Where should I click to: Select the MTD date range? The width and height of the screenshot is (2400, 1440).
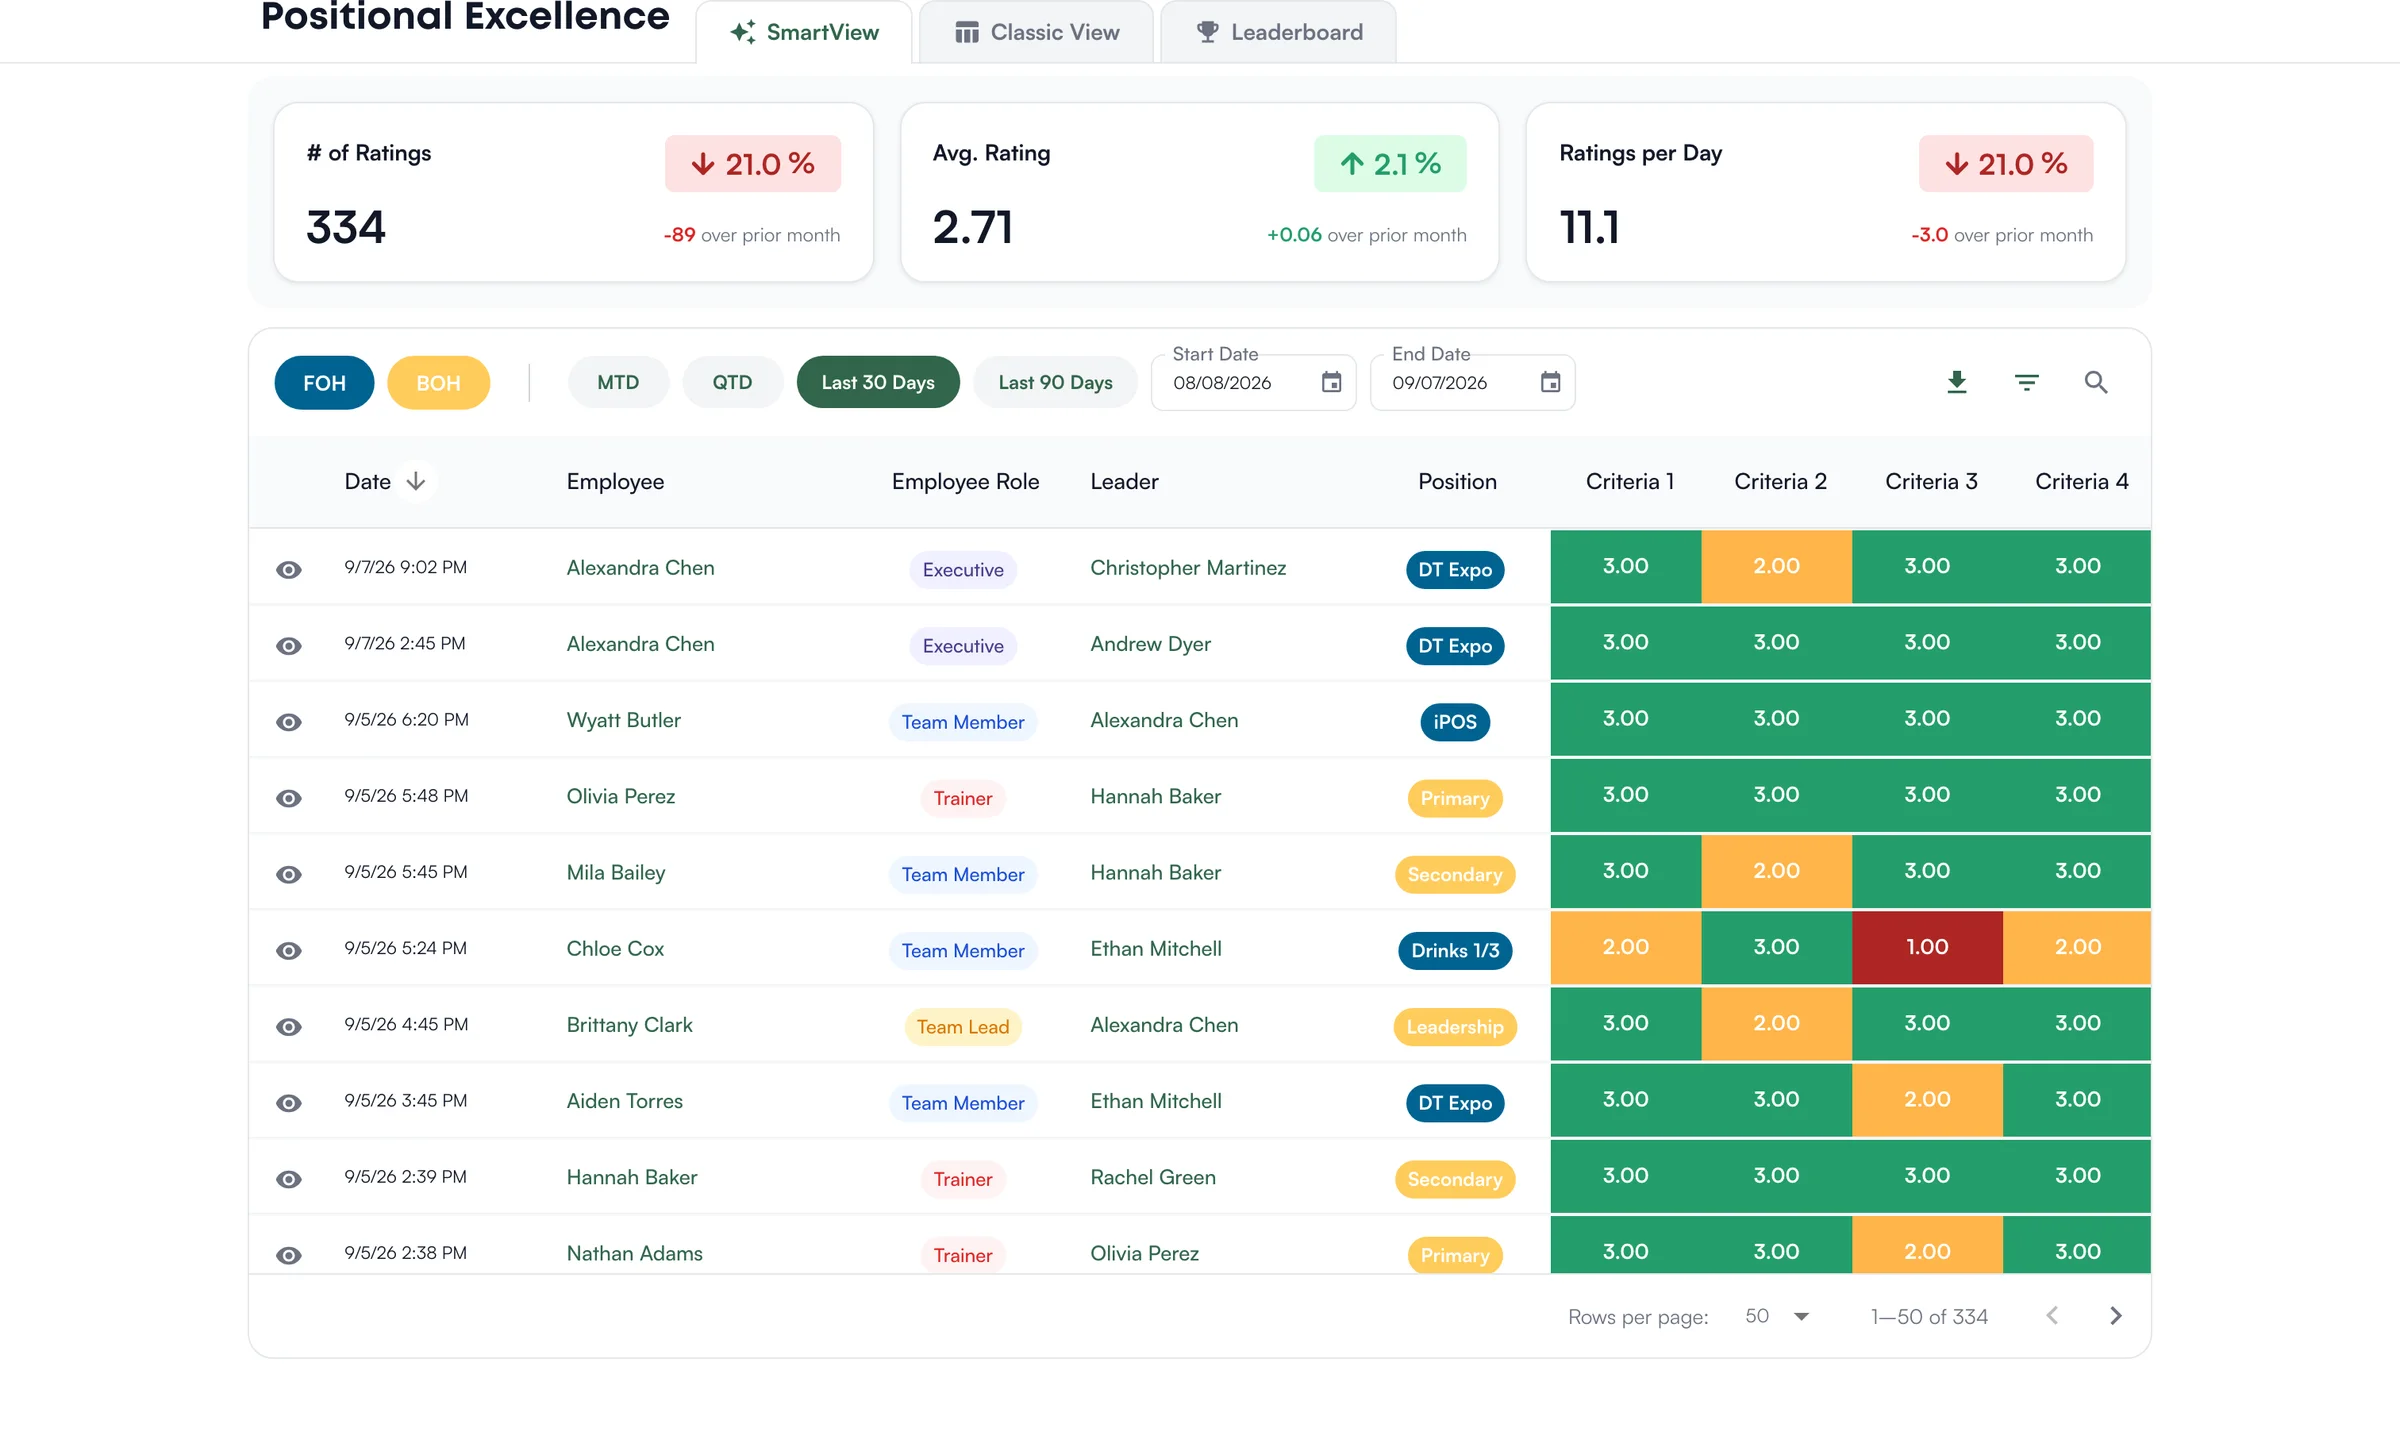coord(618,382)
